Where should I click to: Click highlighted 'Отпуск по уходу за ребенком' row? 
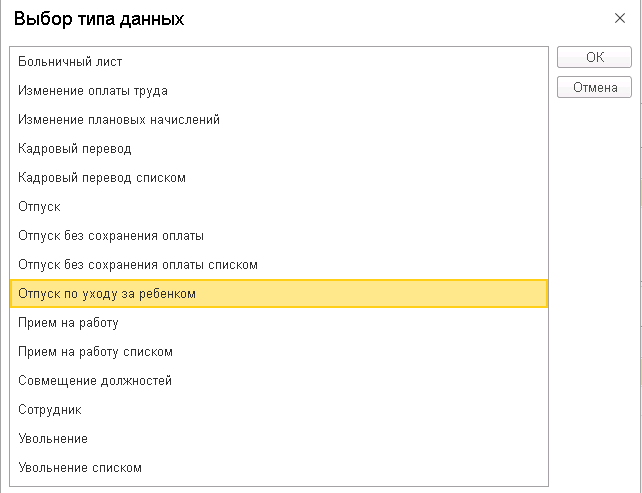pyautogui.click(x=108, y=294)
